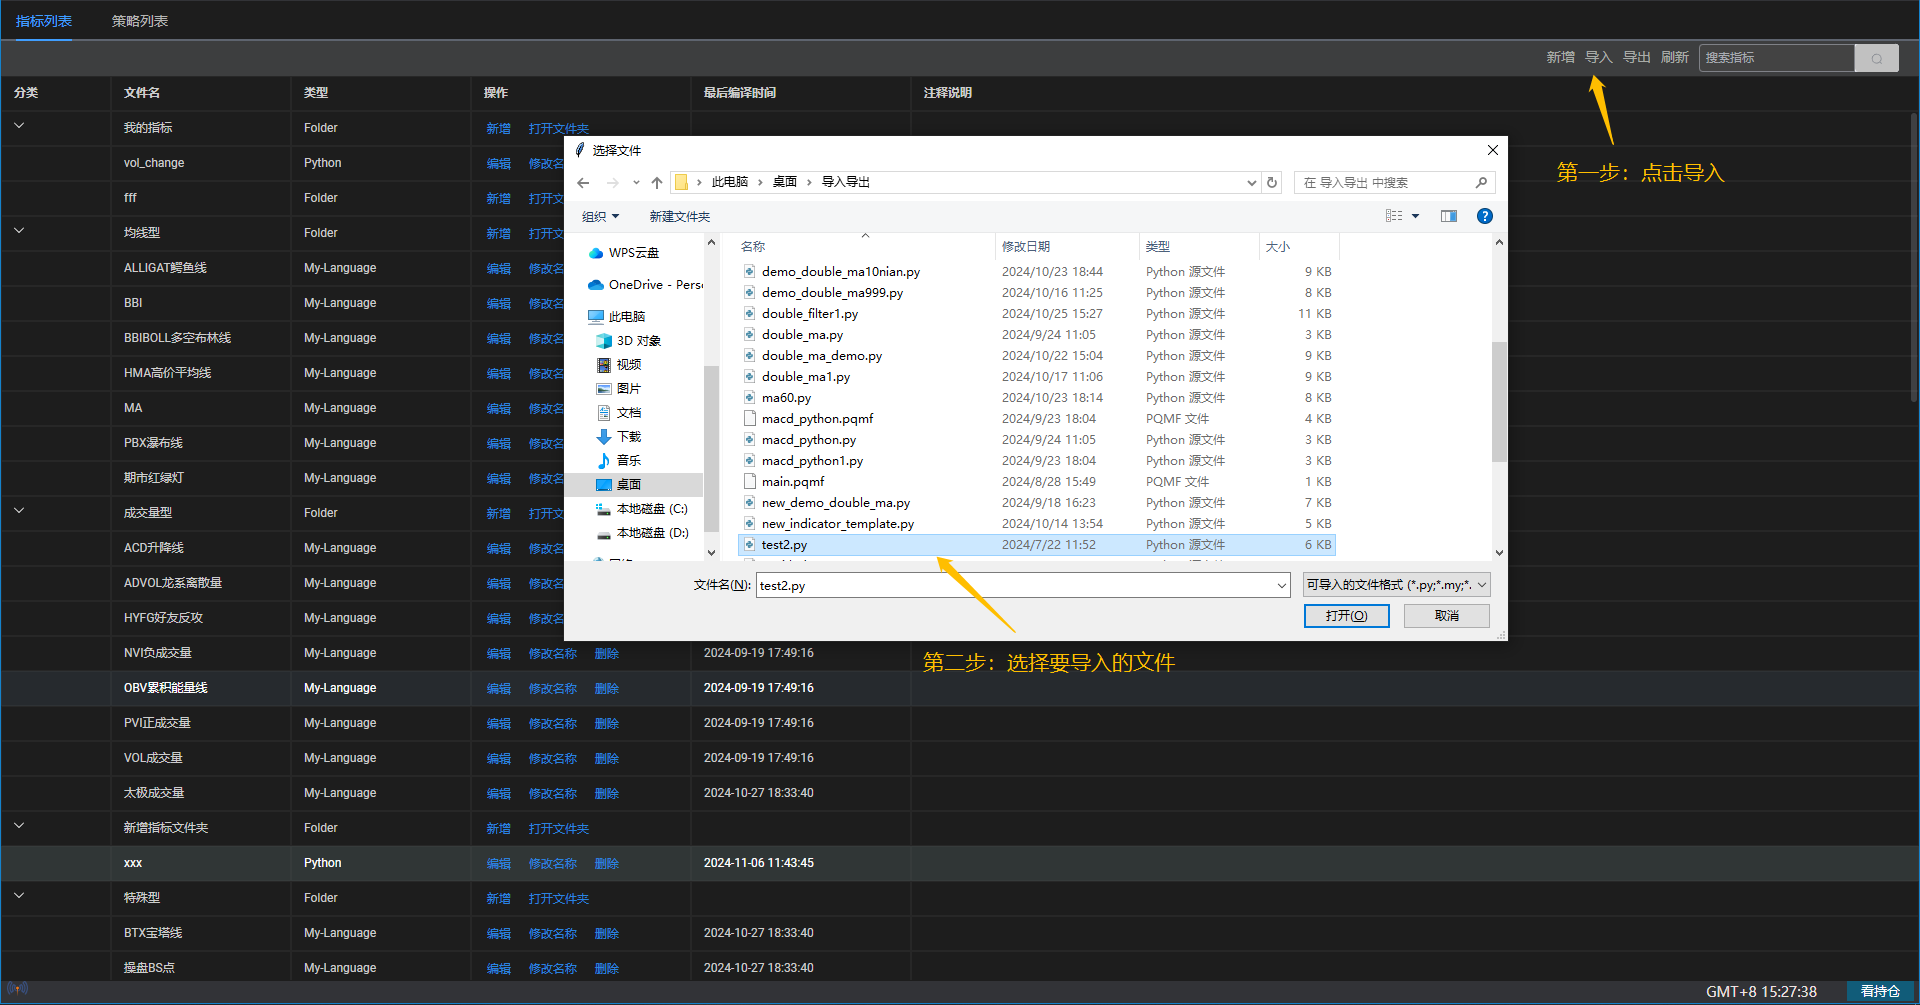Go back in the file dialog
The image size is (1920, 1005).
click(x=583, y=183)
